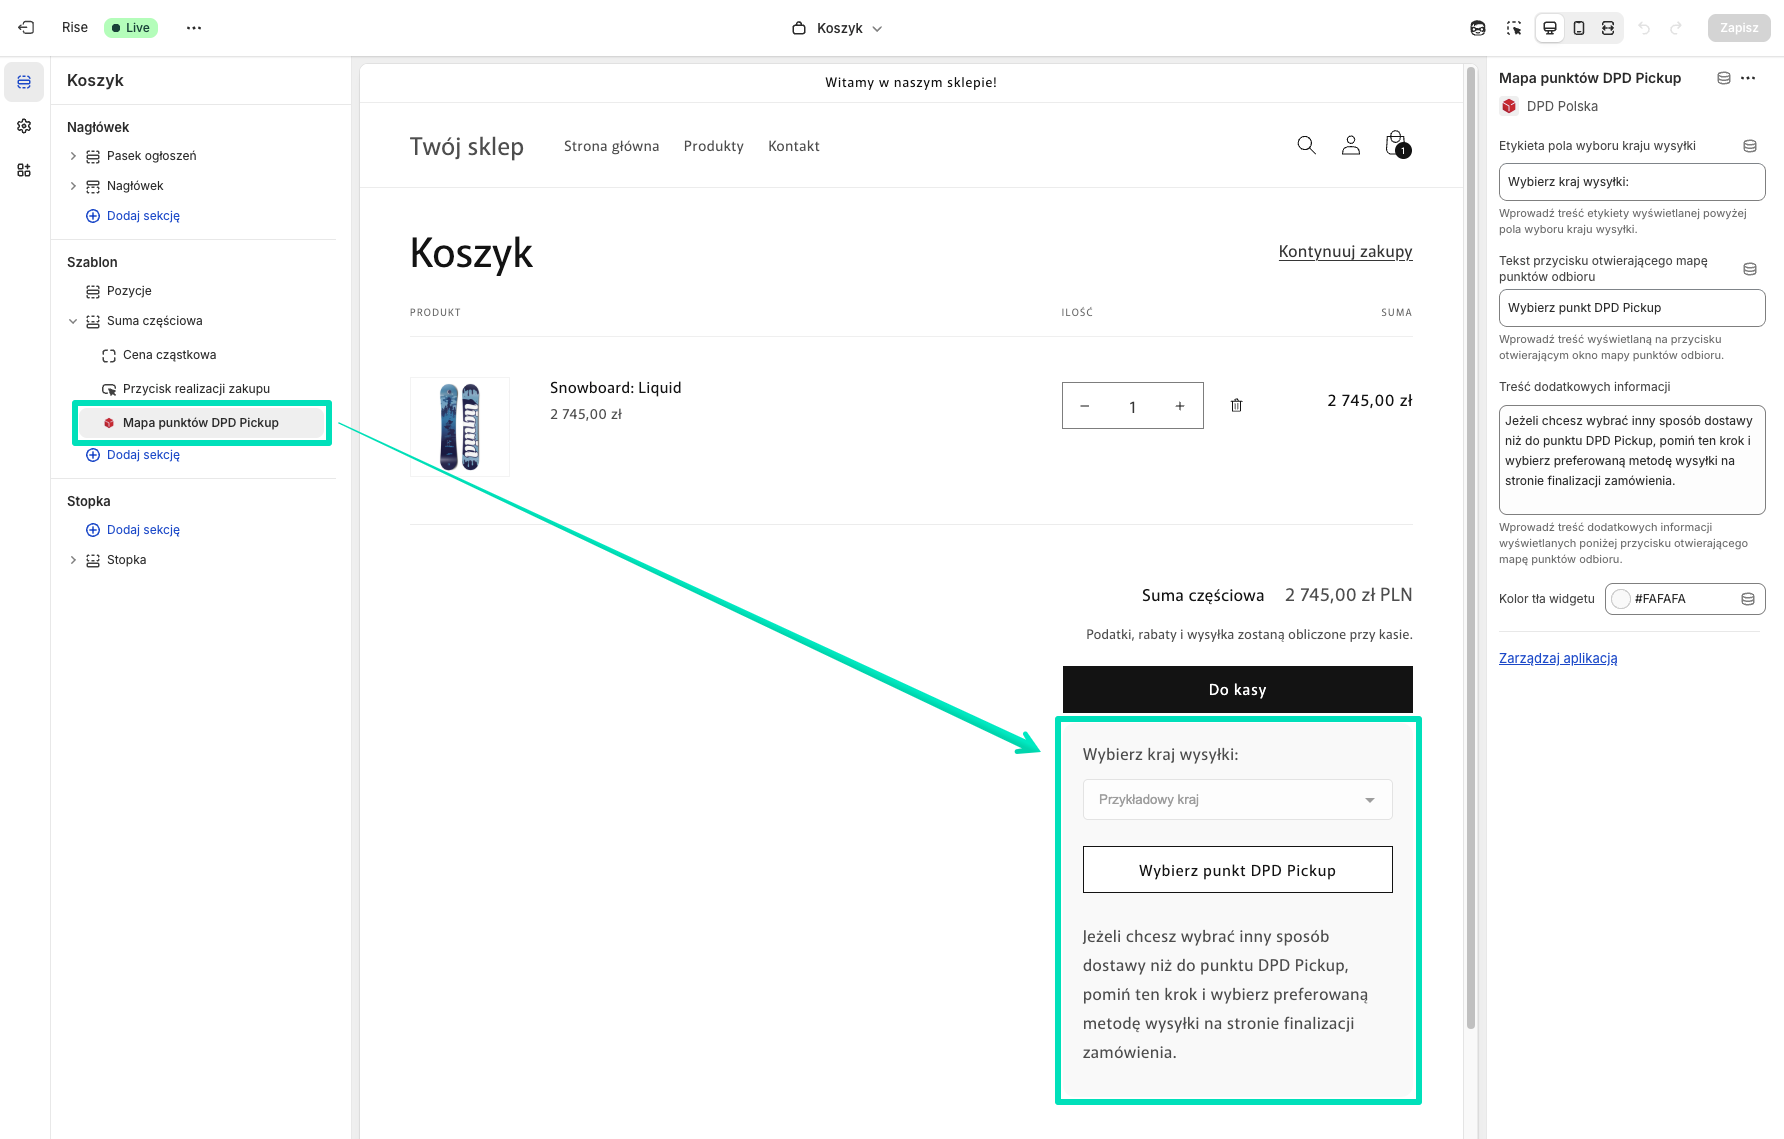This screenshot has width=1784, height=1139.
Task: Click the account user icon
Action: (1351, 146)
